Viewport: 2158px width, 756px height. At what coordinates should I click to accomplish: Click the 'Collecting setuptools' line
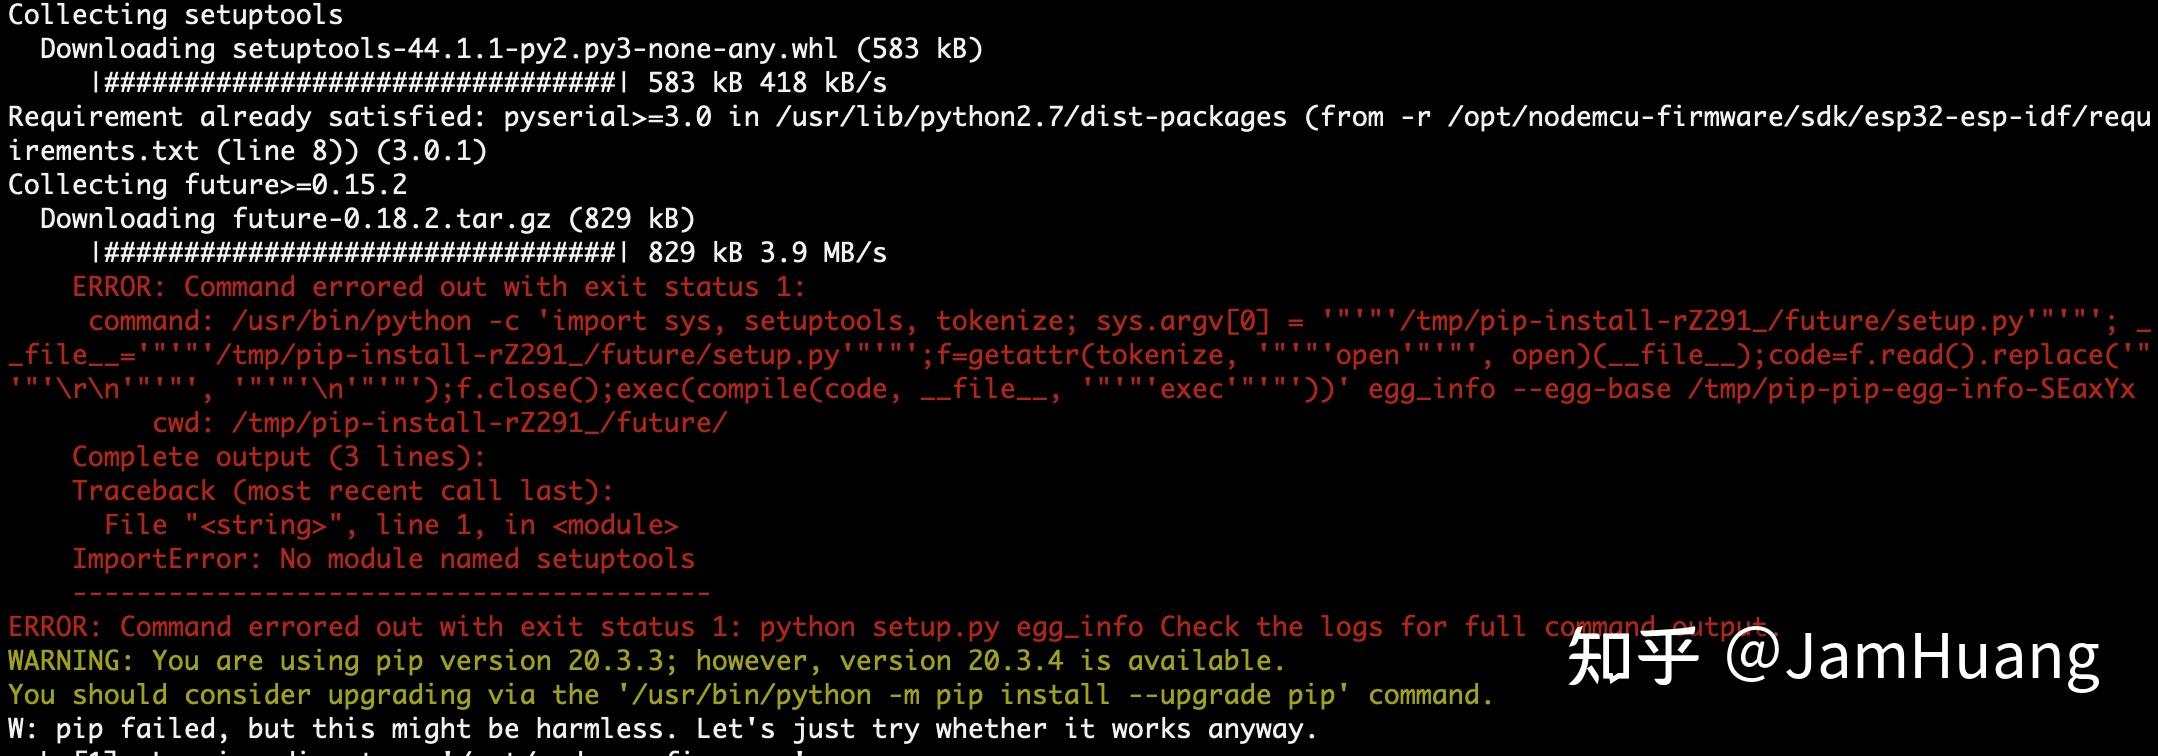pos(175,15)
